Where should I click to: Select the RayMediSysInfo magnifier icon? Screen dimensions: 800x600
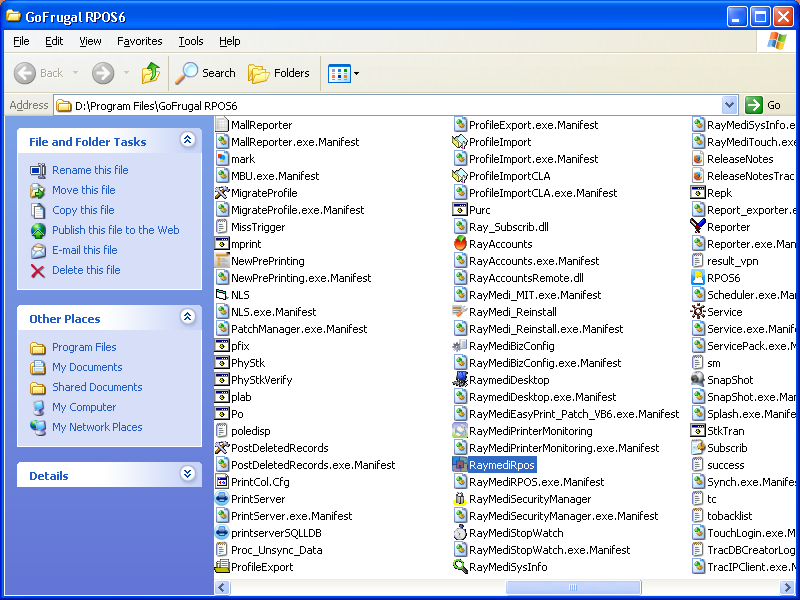click(460, 567)
